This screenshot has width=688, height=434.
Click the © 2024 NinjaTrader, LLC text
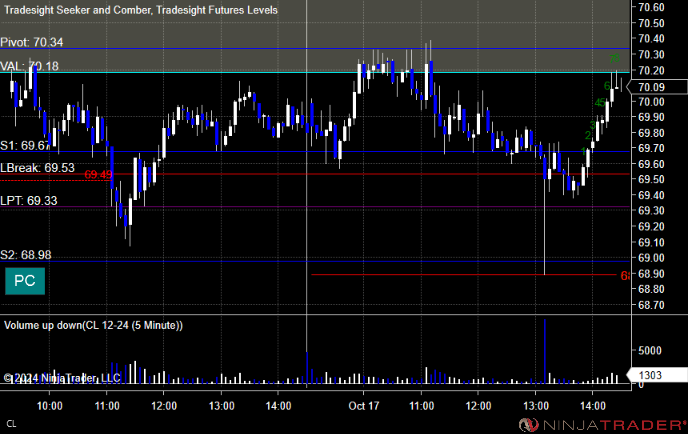click(x=62, y=378)
